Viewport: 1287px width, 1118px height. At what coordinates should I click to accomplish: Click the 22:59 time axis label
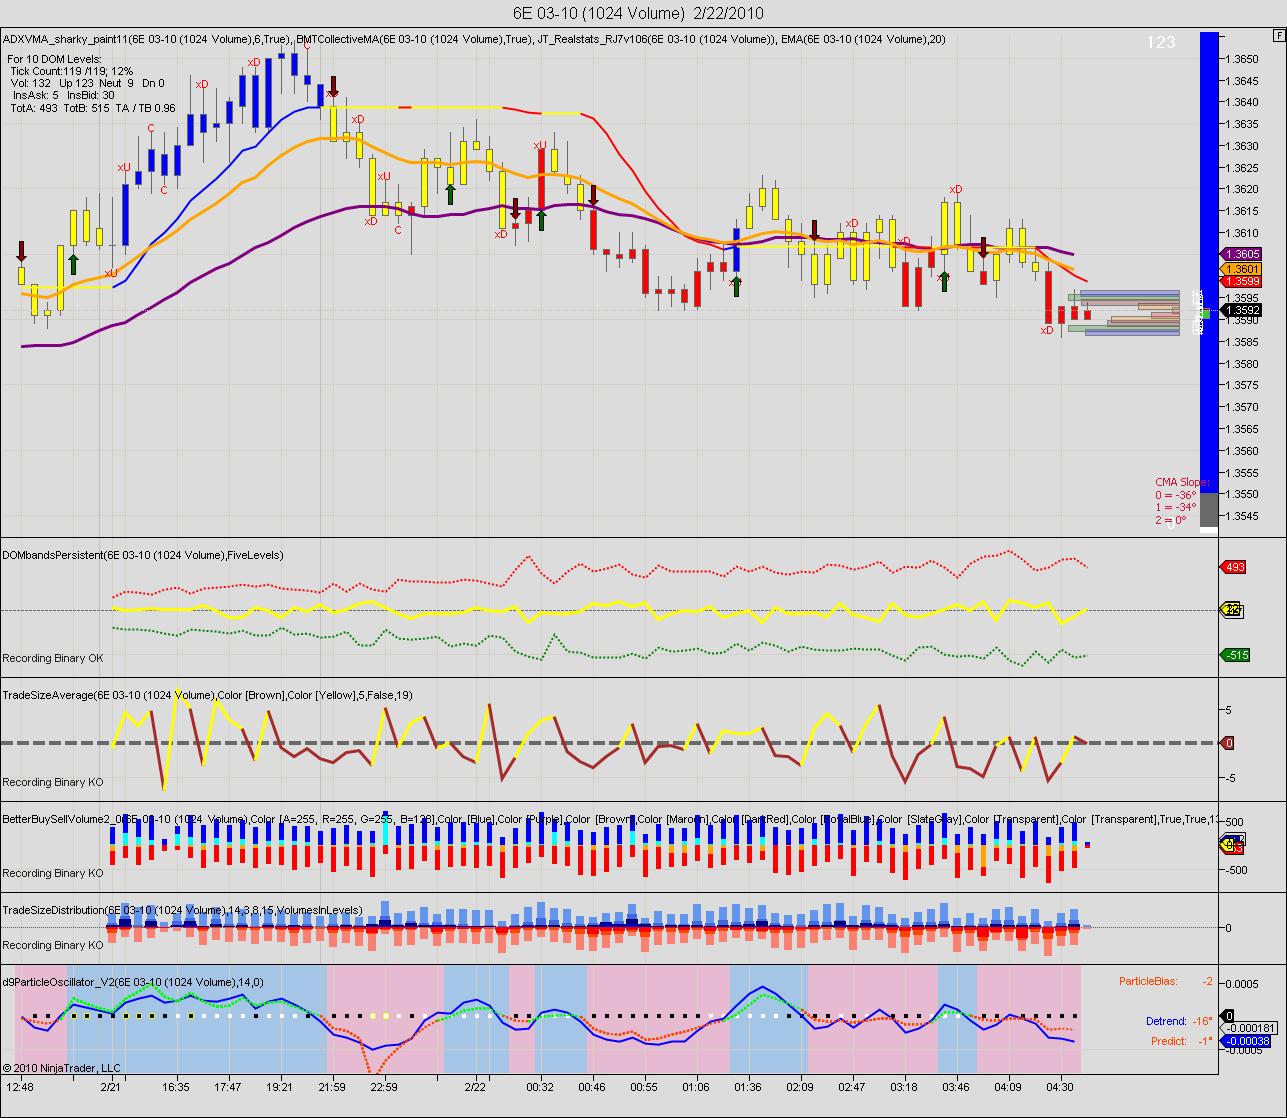click(384, 1087)
